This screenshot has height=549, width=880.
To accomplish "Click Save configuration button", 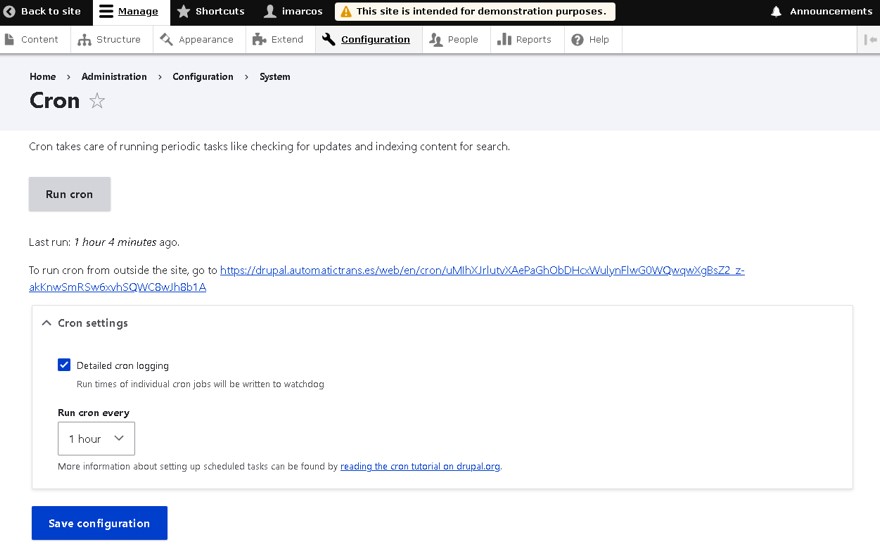I will [99, 523].
